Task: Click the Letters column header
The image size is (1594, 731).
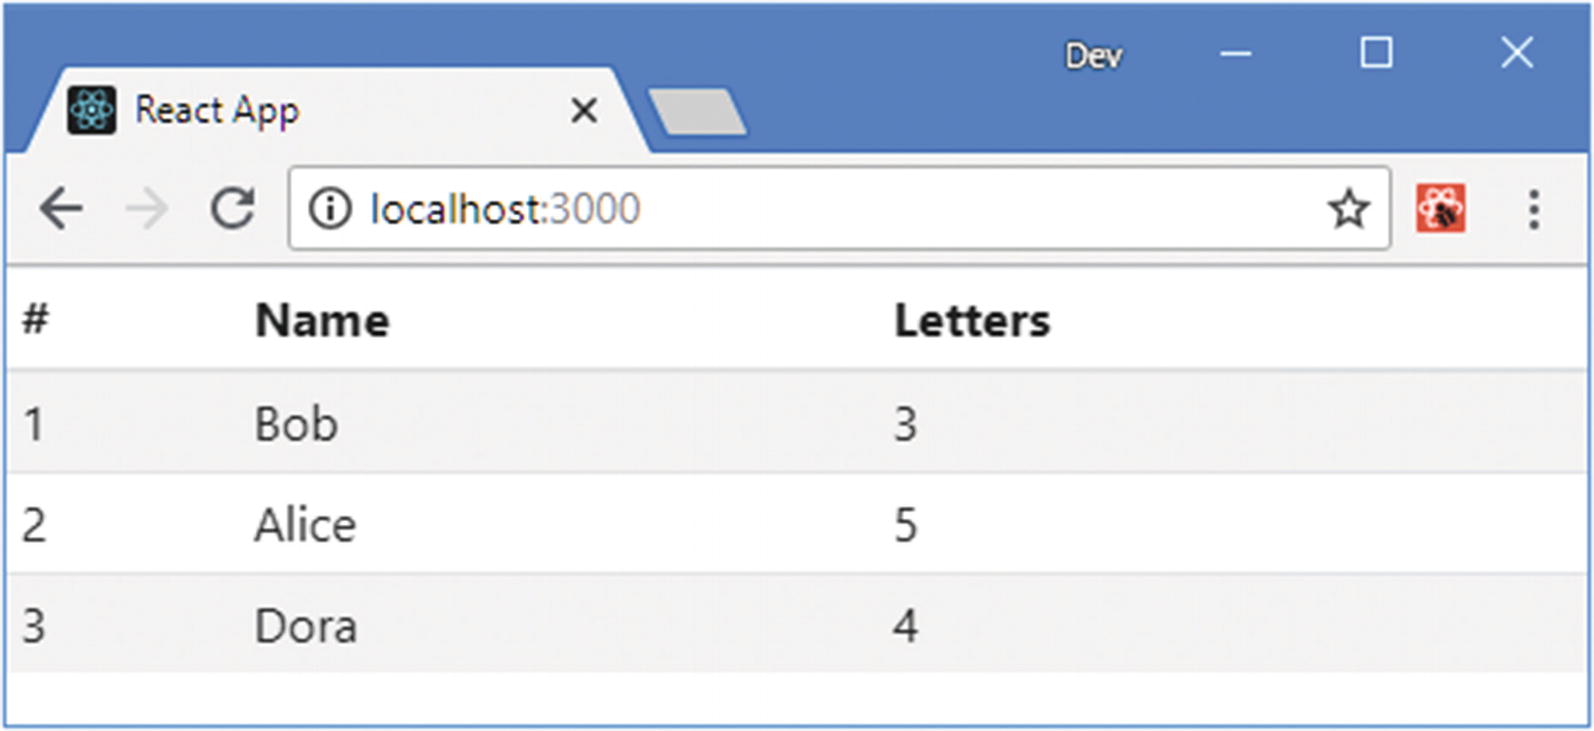Action: pos(971,321)
